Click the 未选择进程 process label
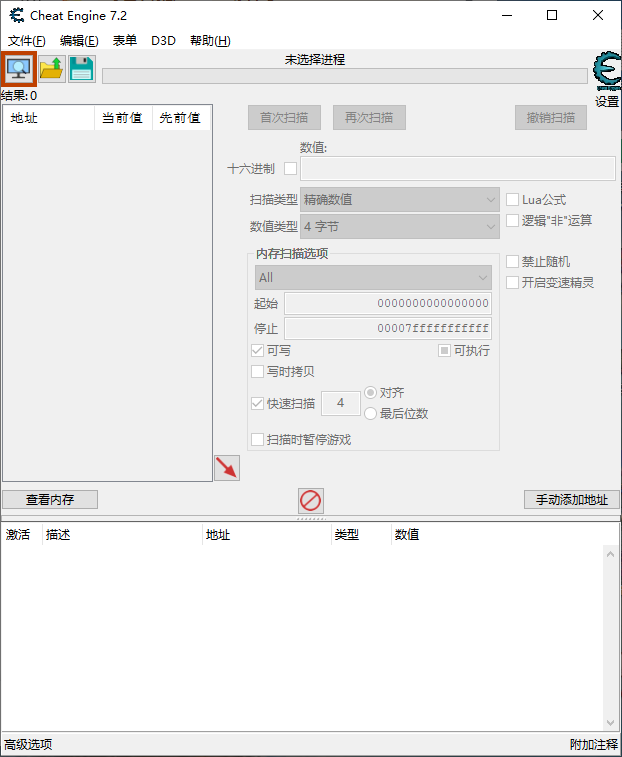The height and width of the screenshot is (757, 622). pyautogui.click(x=315, y=60)
